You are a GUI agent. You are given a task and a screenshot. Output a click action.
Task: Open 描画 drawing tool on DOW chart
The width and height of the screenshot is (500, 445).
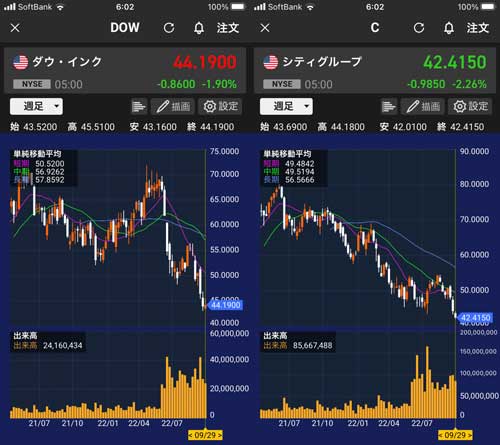pyautogui.click(x=173, y=107)
